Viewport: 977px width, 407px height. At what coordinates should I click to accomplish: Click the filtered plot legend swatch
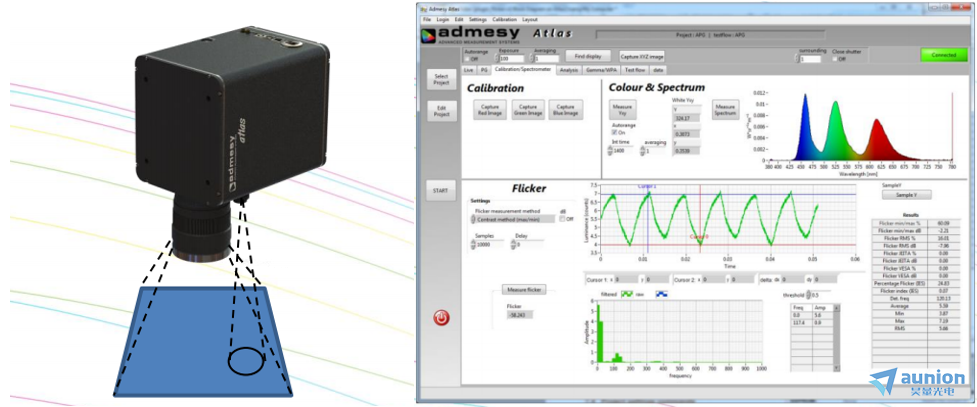[627, 294]
